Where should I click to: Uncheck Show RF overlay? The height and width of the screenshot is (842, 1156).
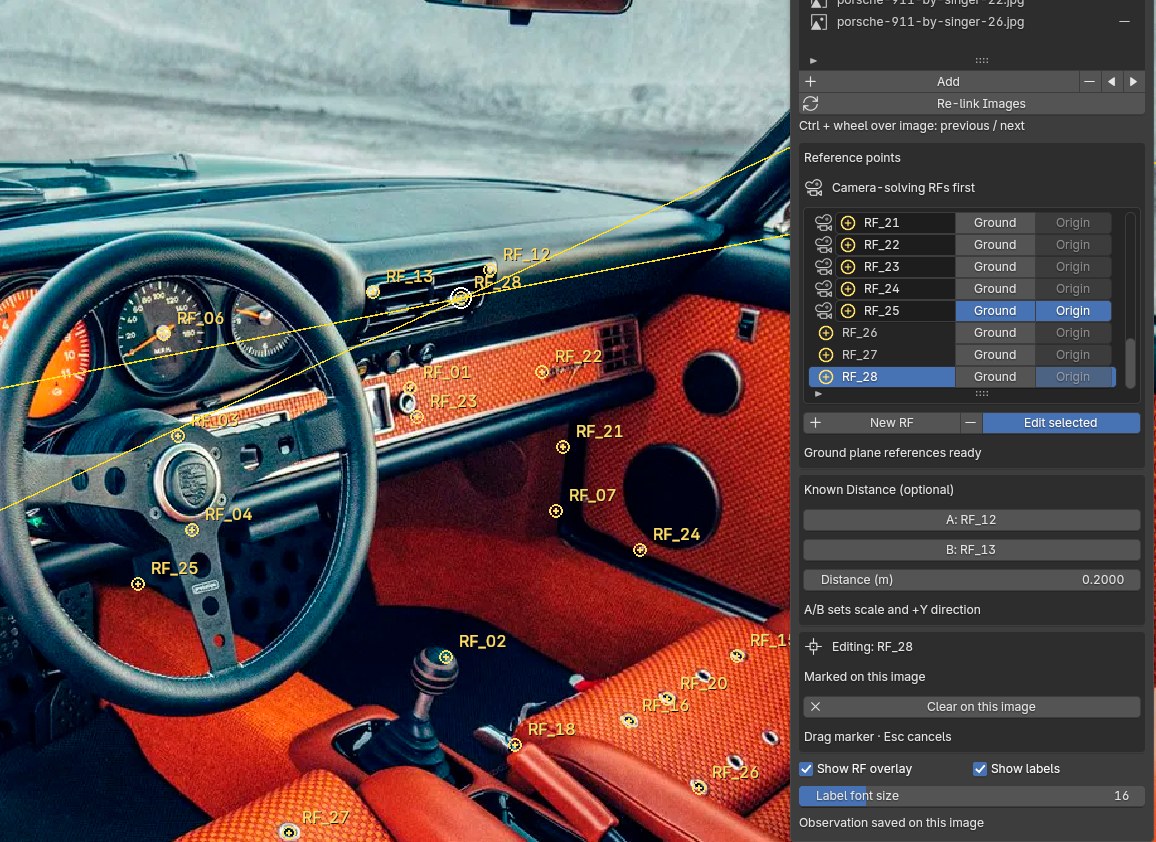click(x=807, y=769)
